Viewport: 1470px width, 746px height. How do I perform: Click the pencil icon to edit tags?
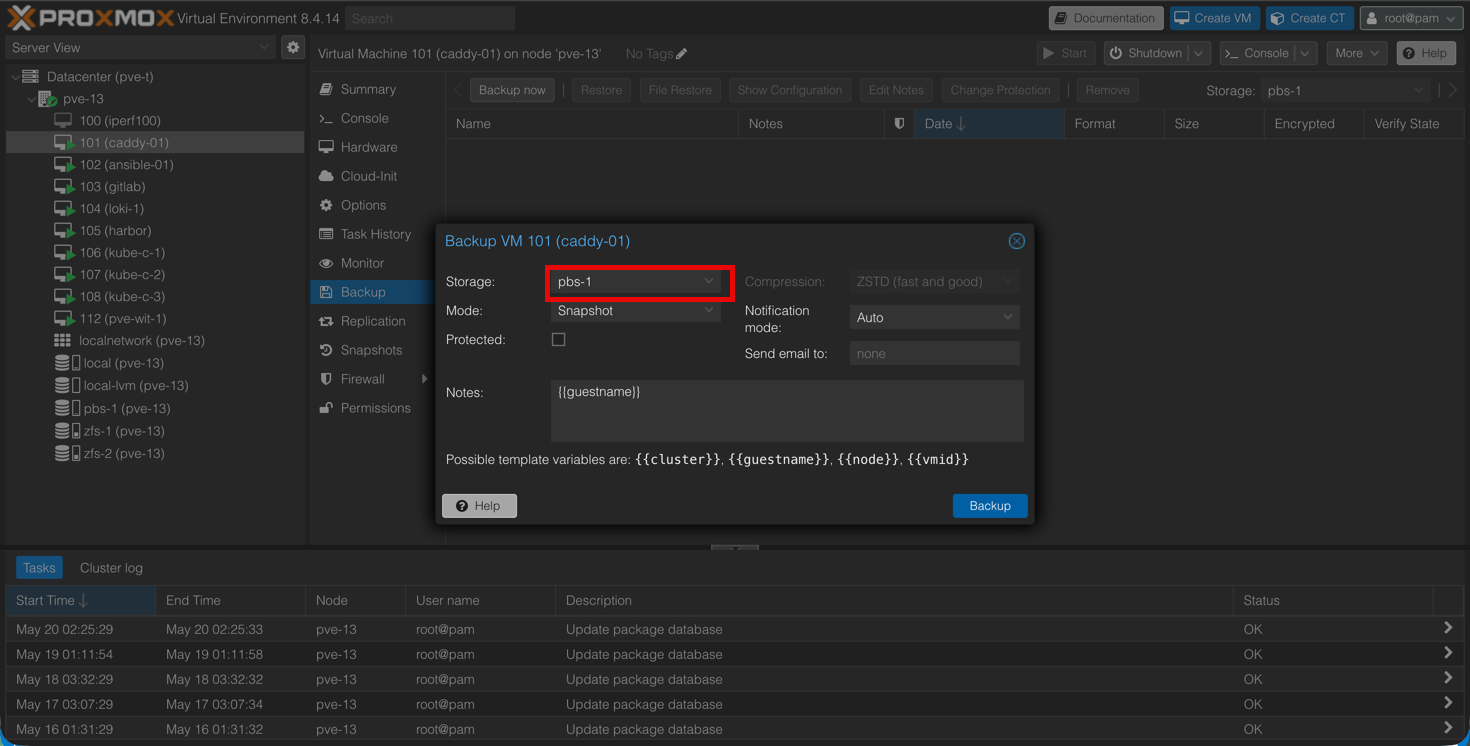click(682, 54)
